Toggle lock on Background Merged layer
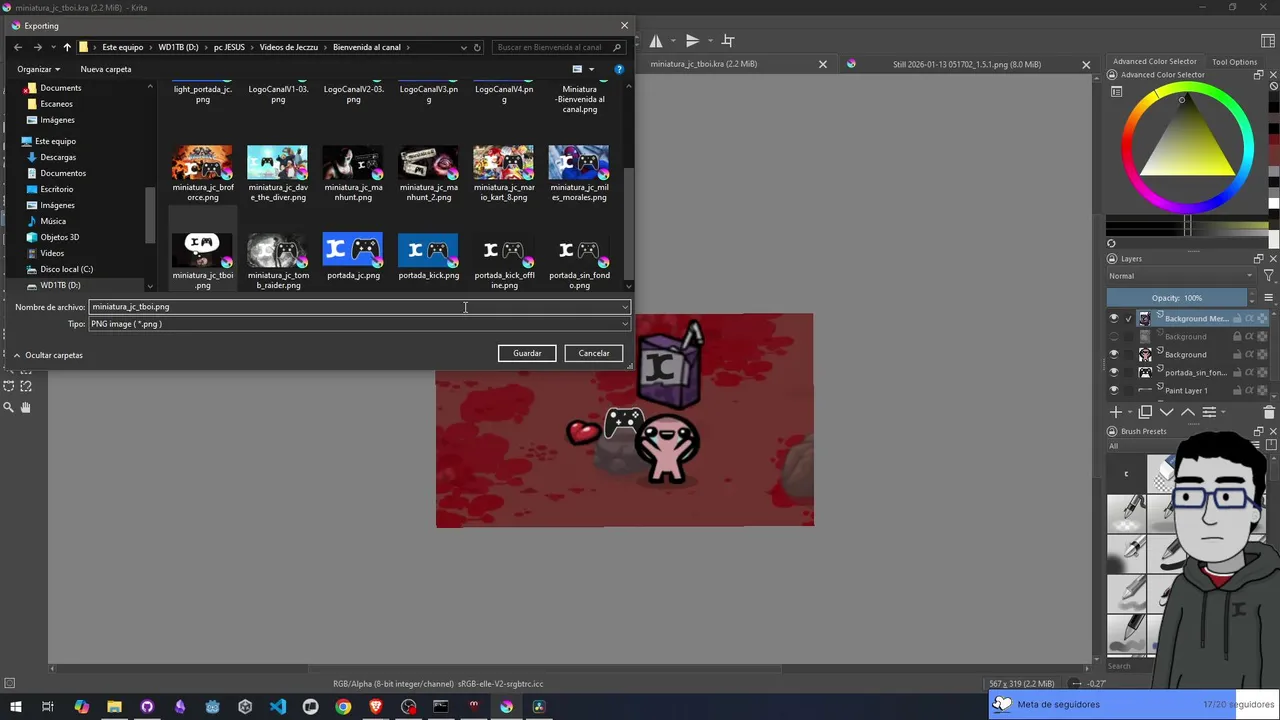 (1237, 318)
